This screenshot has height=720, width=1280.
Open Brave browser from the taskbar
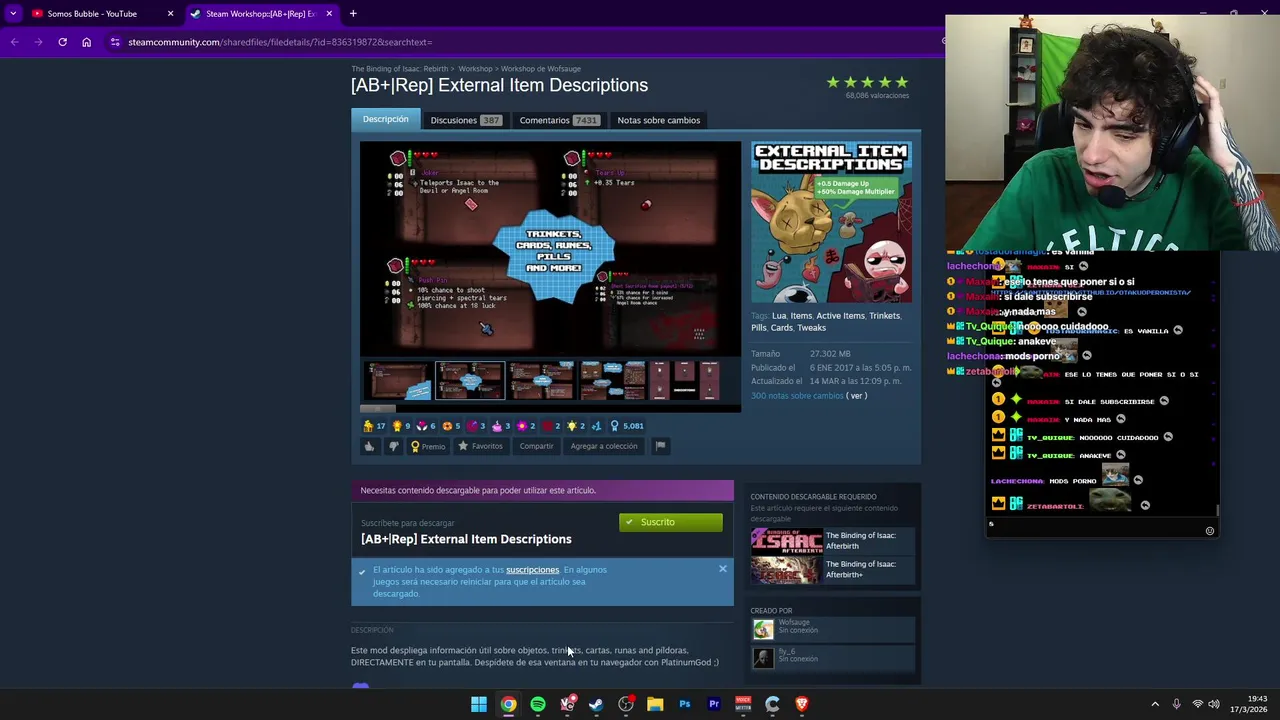tap(801, 704)
